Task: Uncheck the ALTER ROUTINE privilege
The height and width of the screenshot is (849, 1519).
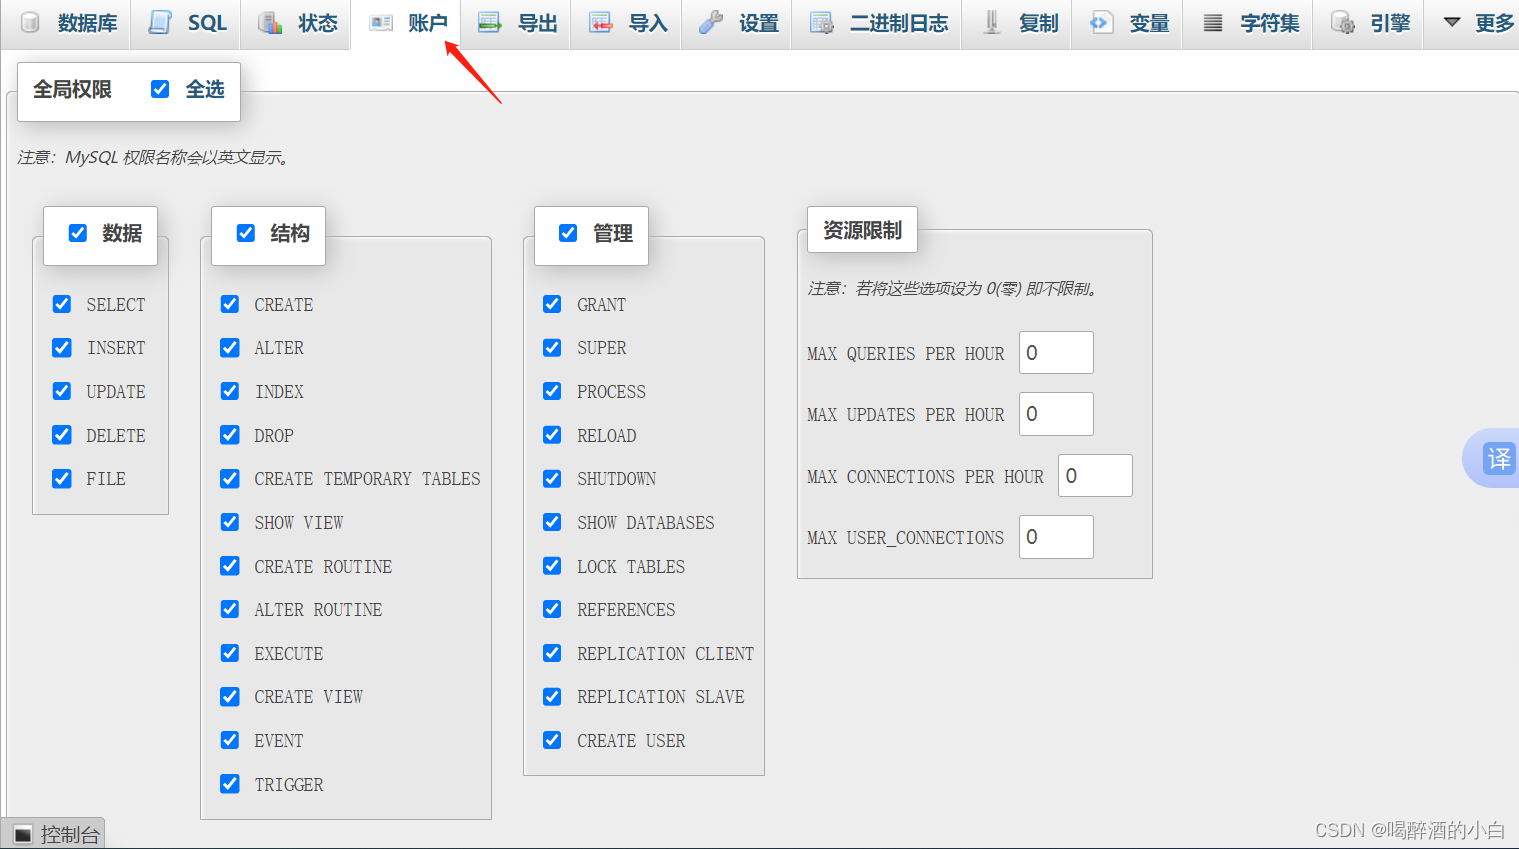Action: tap(230, 609)
